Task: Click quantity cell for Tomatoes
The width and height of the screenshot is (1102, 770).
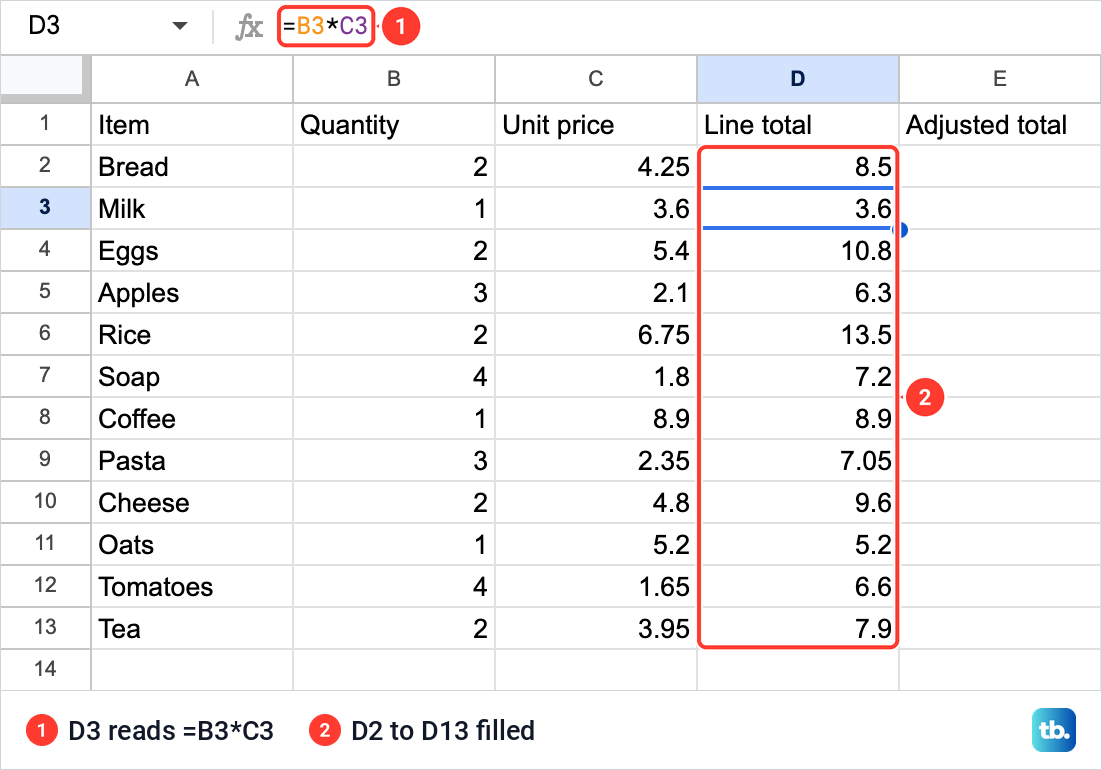Action: [394, 586]
